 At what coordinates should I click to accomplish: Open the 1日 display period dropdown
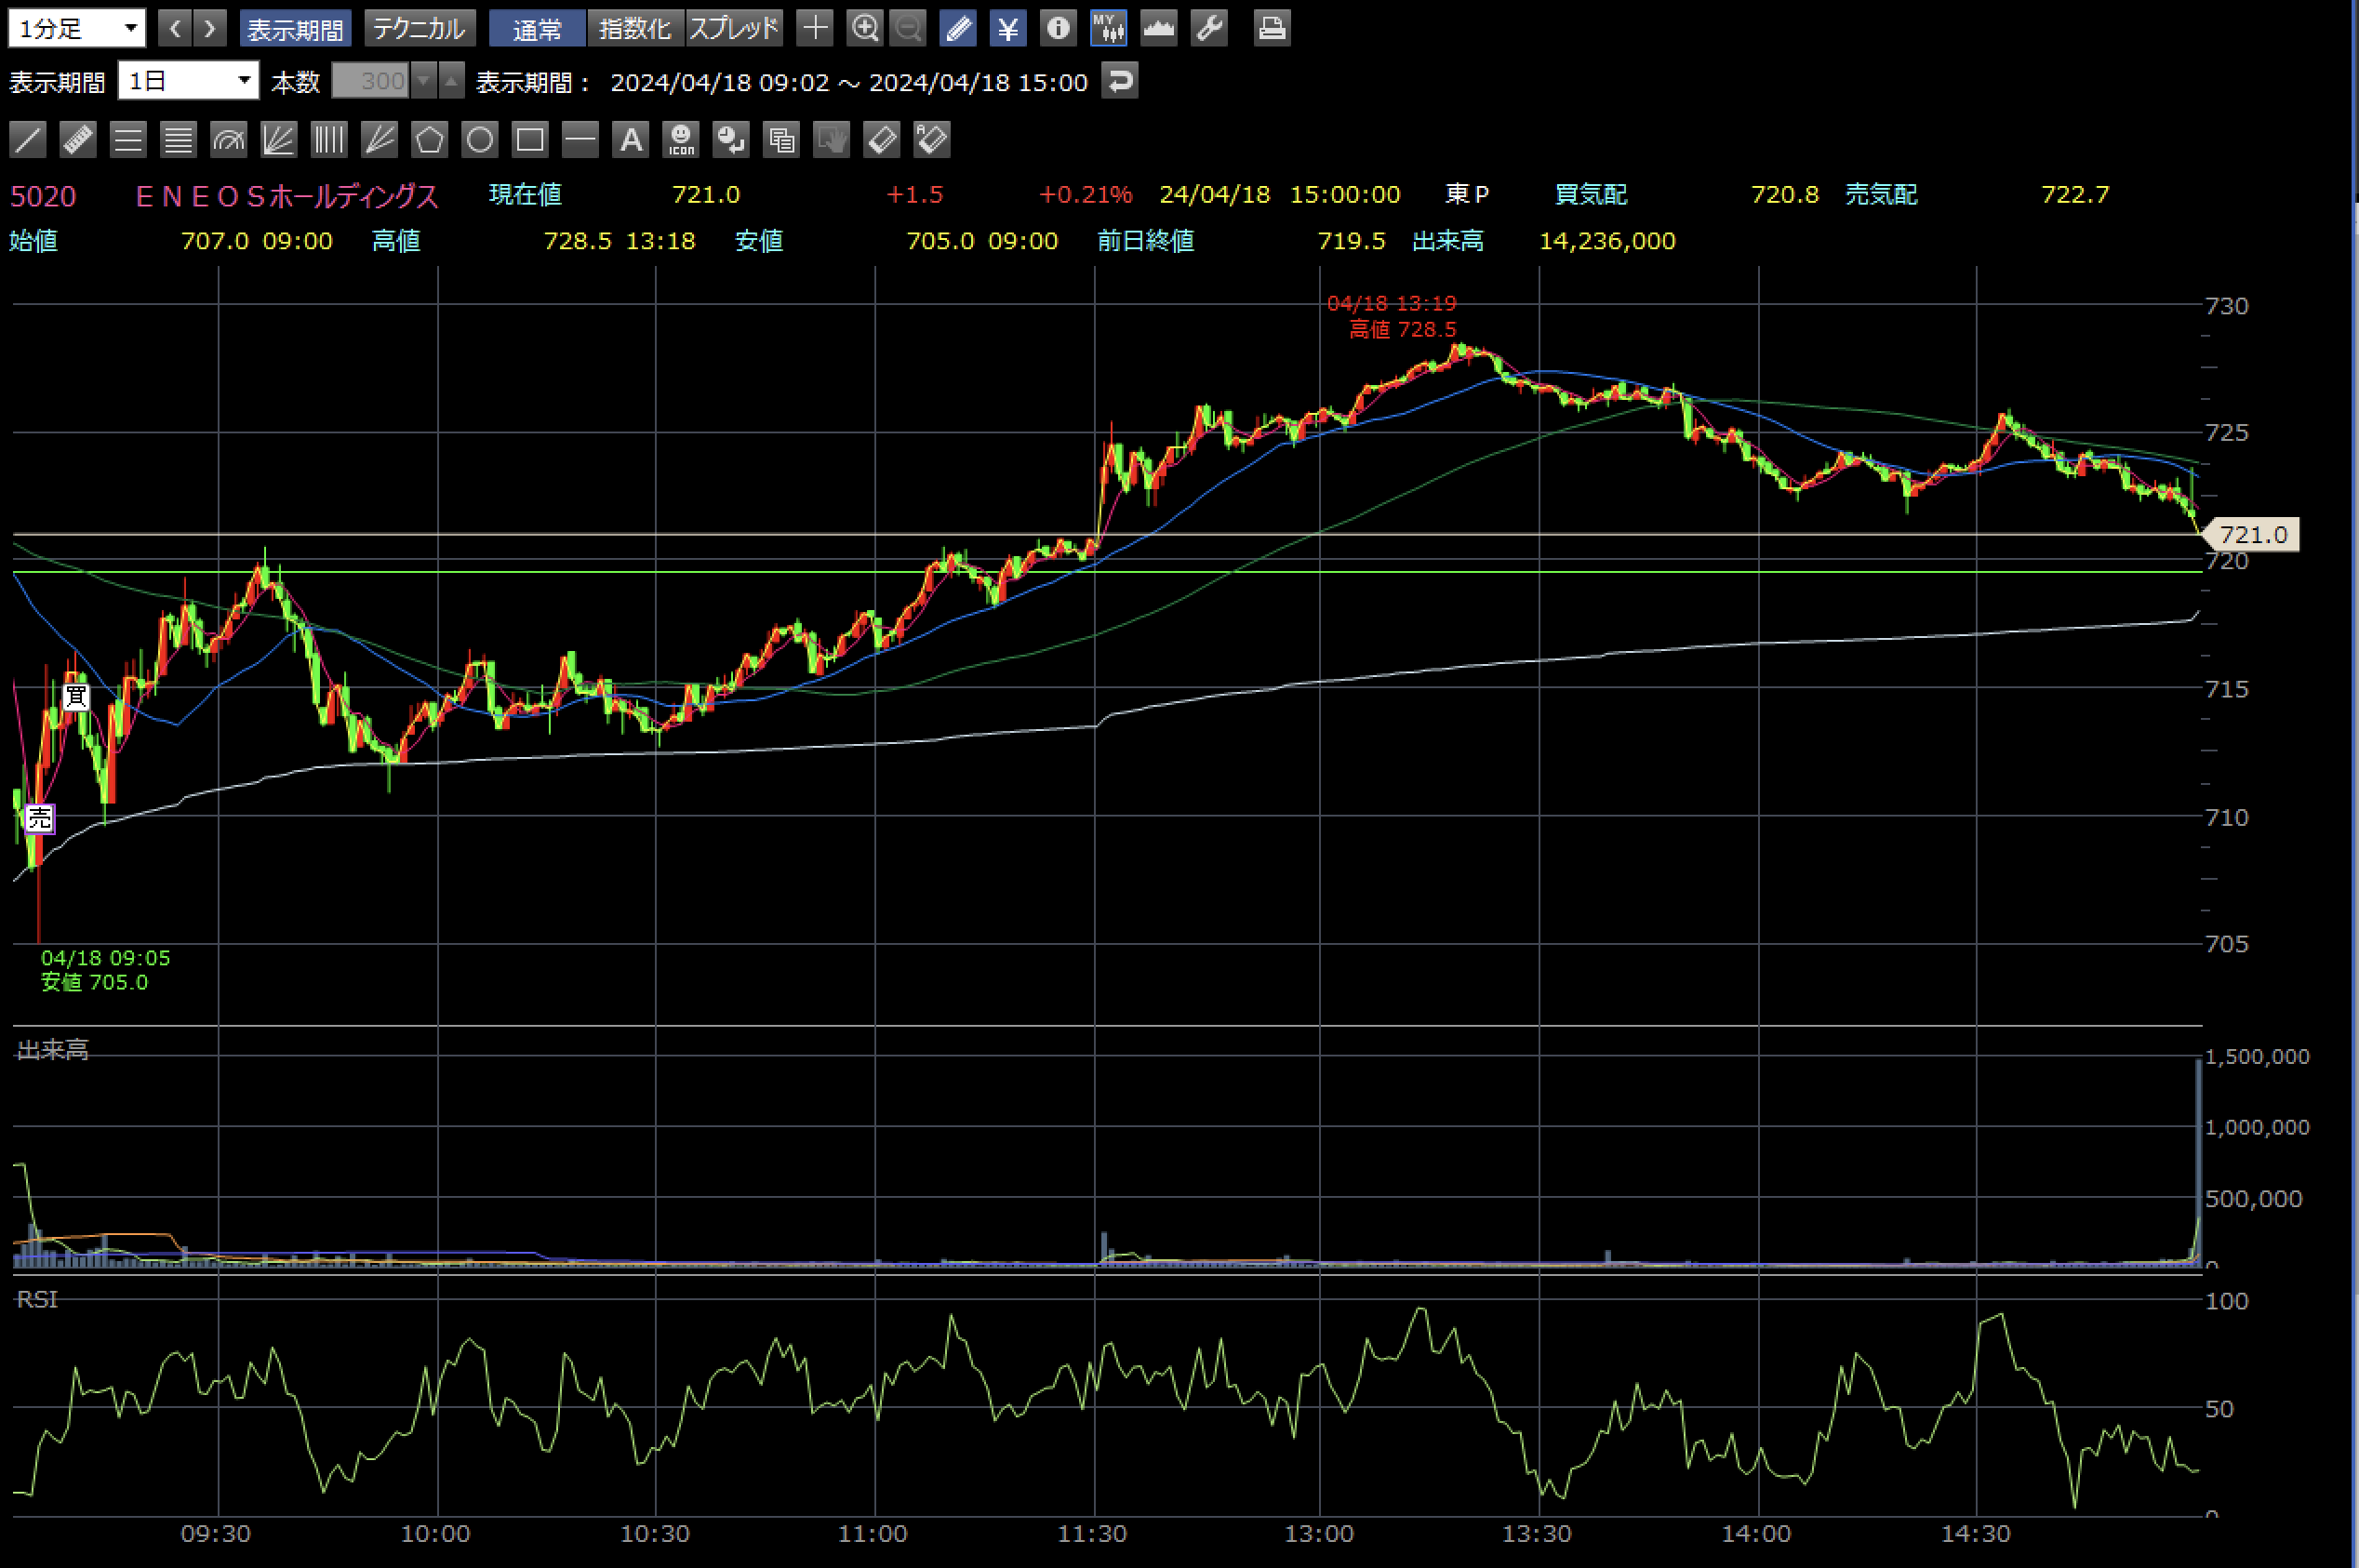[x=188, y=81]
